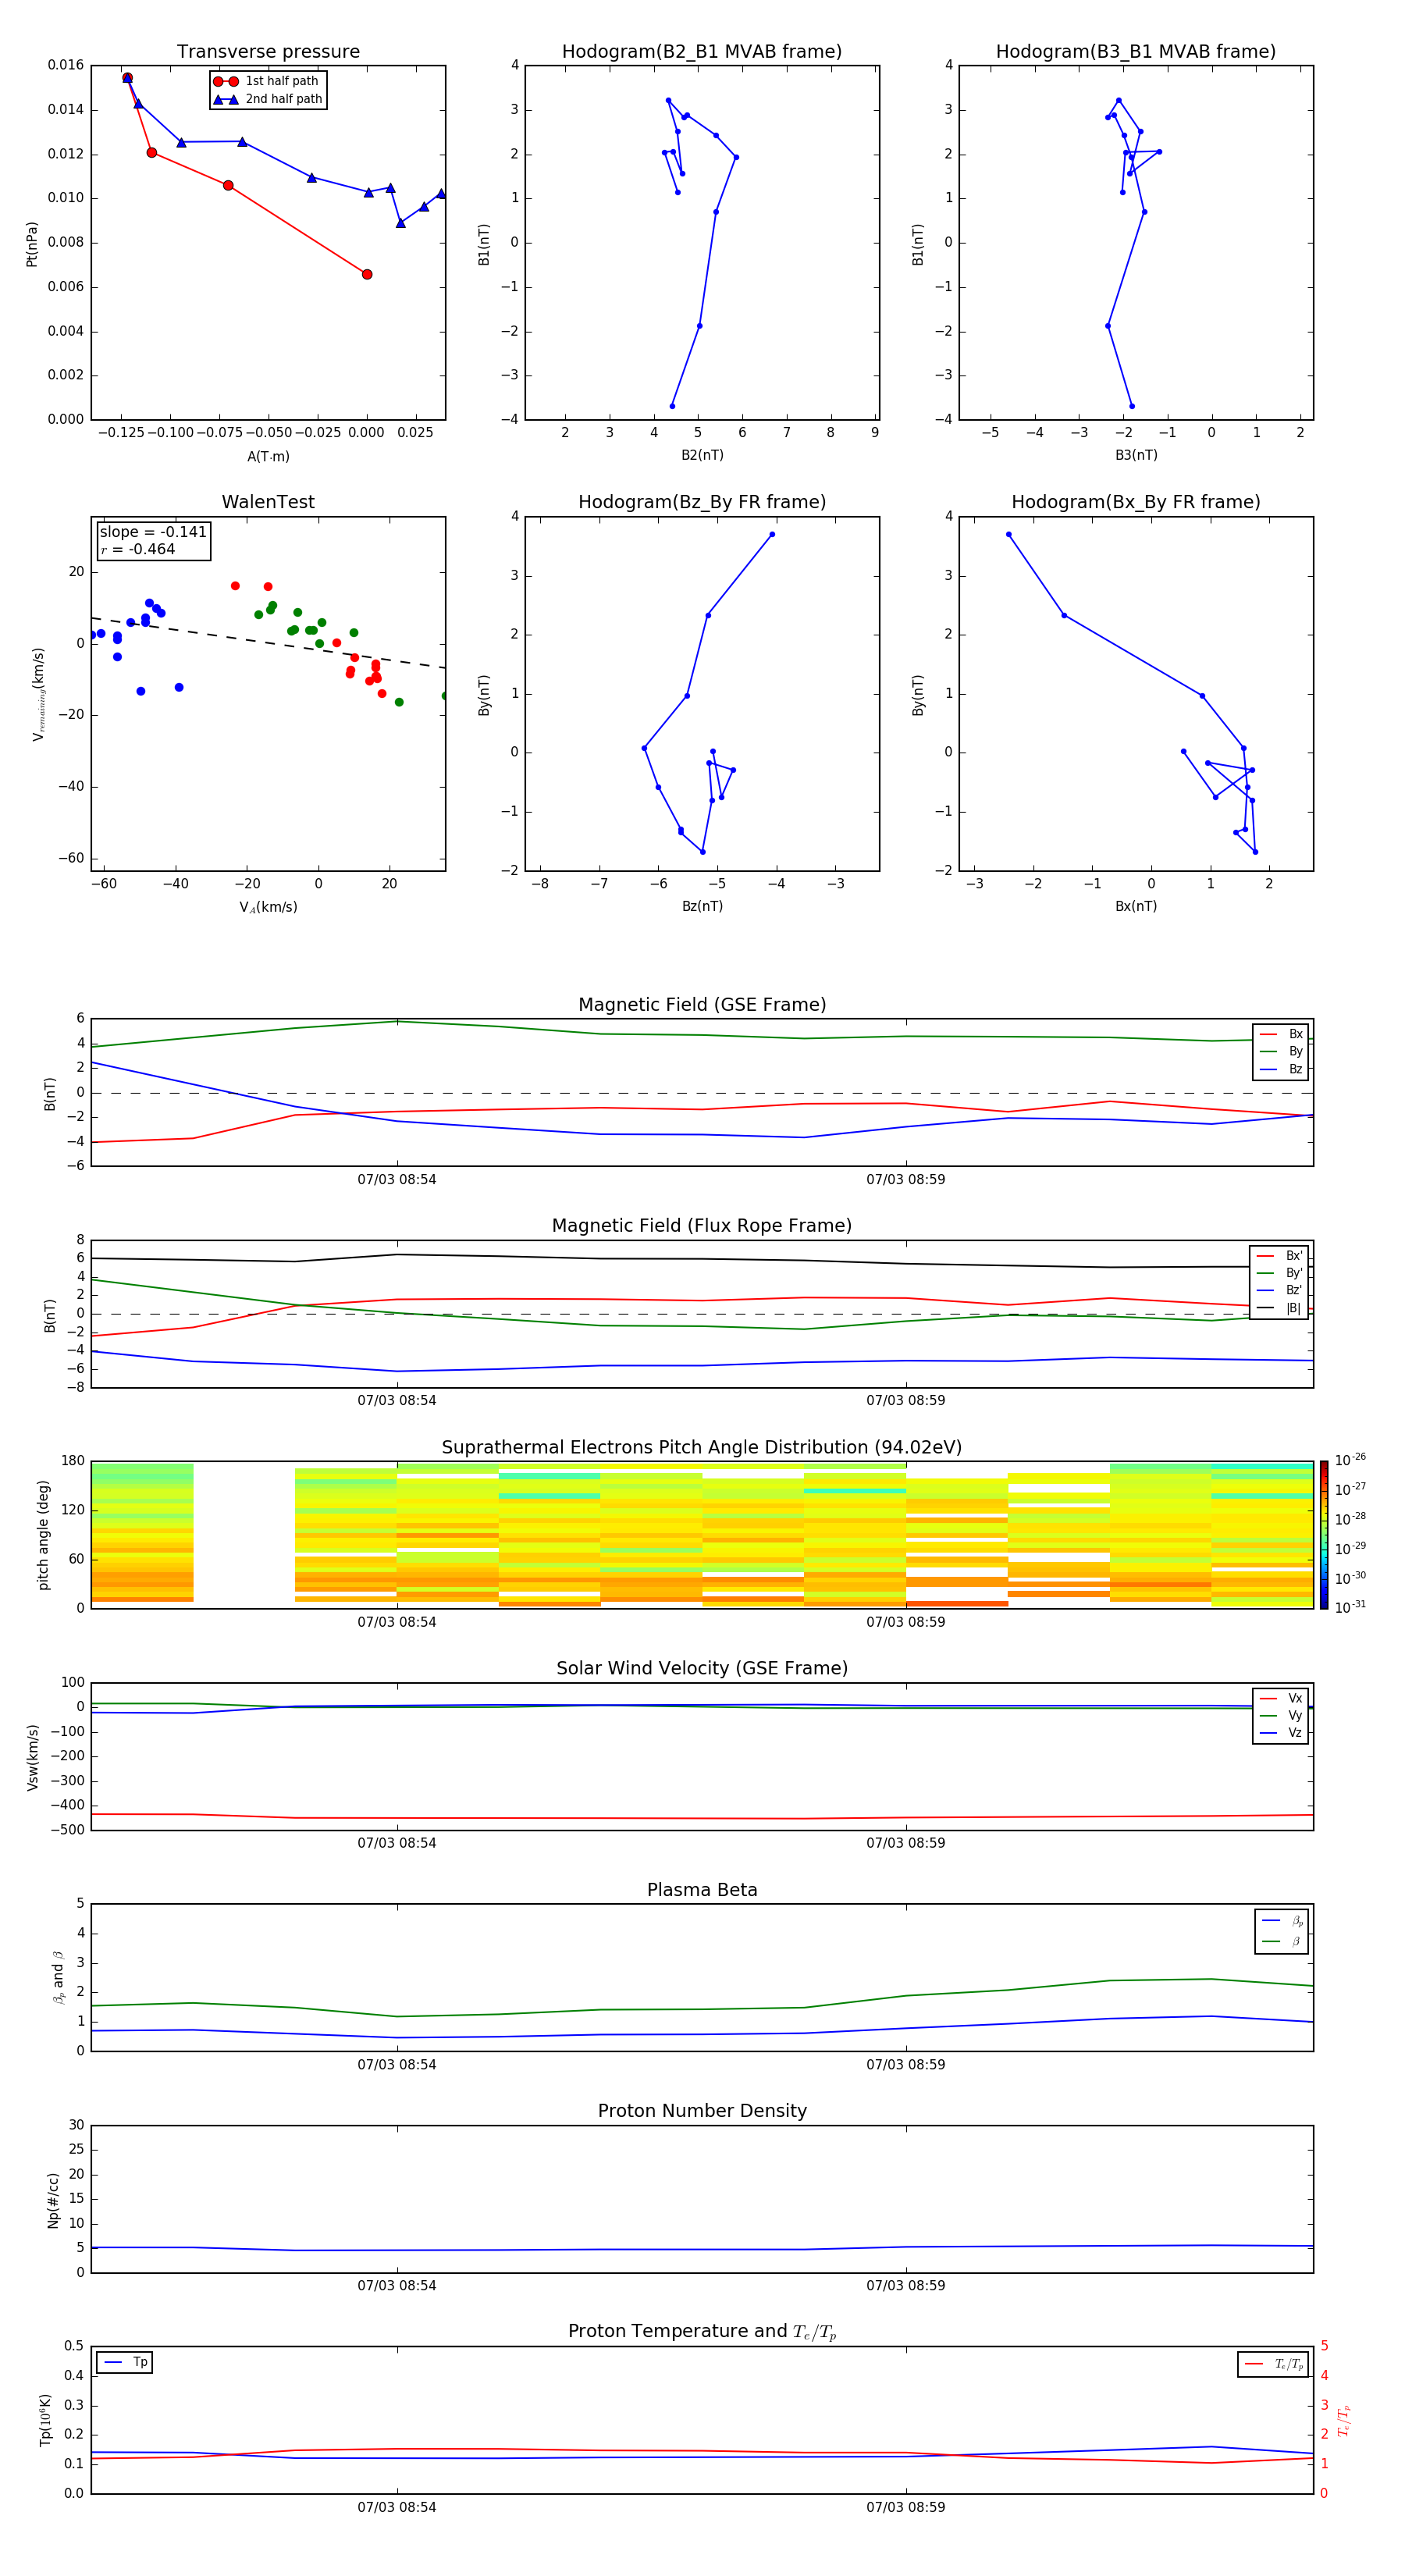Click the 'Transverse pressure' plot title
1405x2576 pixels.
click(x=268, y=52)
